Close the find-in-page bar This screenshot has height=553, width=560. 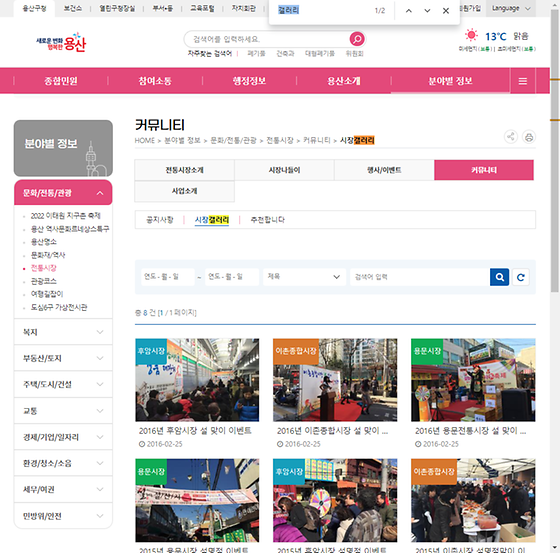pyautogui.click(x=446, y=11)
